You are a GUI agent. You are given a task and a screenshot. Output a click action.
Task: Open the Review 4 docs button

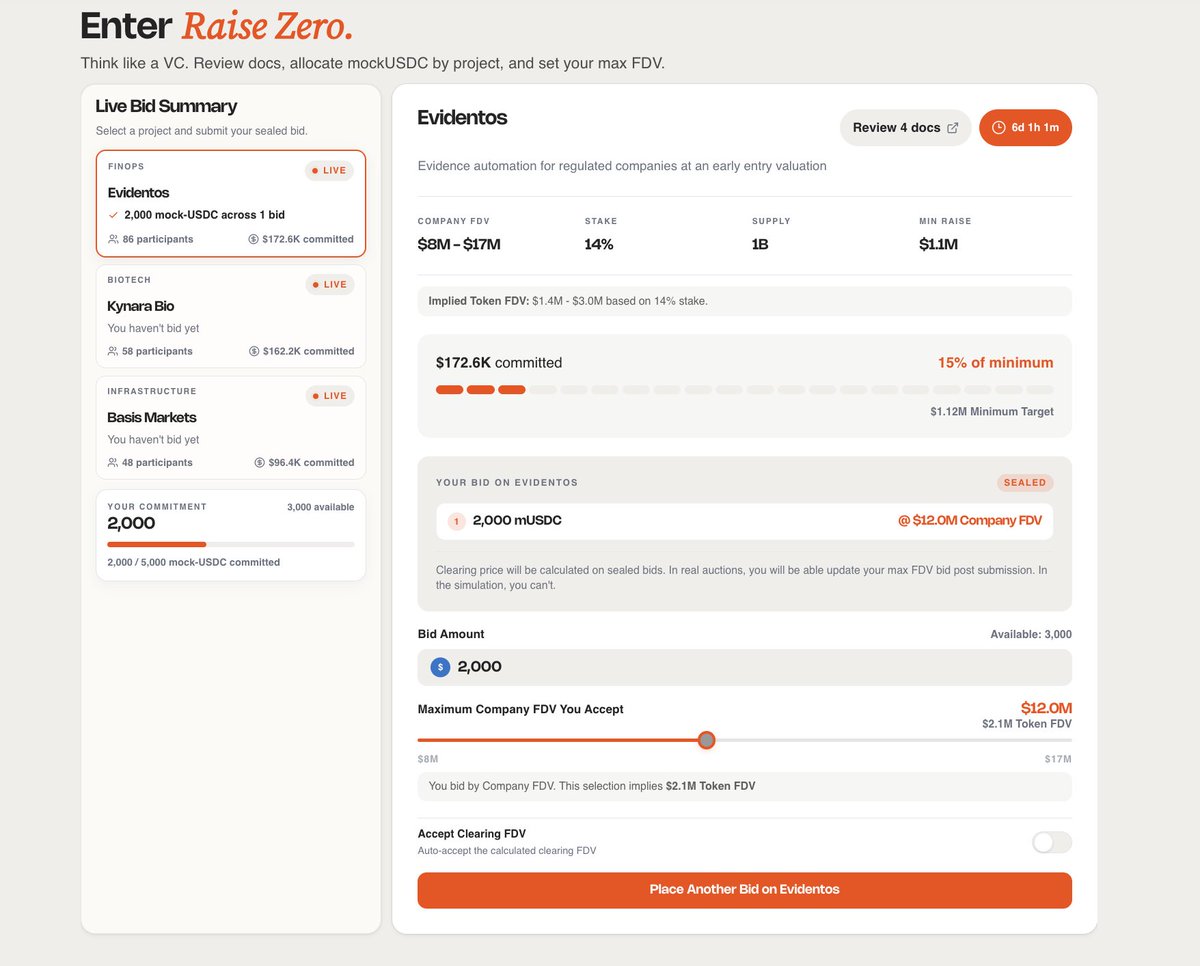[906, 128]
